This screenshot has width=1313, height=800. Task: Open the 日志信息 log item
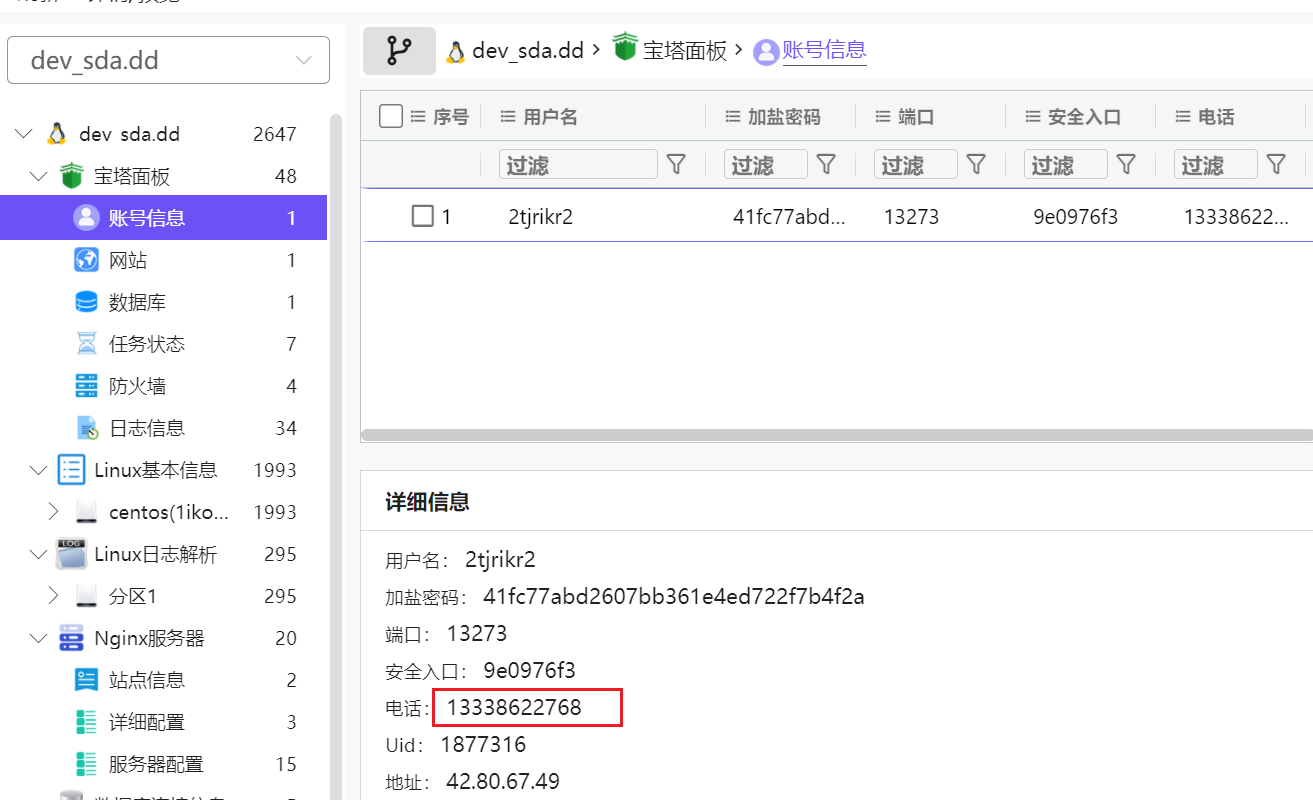146,428
